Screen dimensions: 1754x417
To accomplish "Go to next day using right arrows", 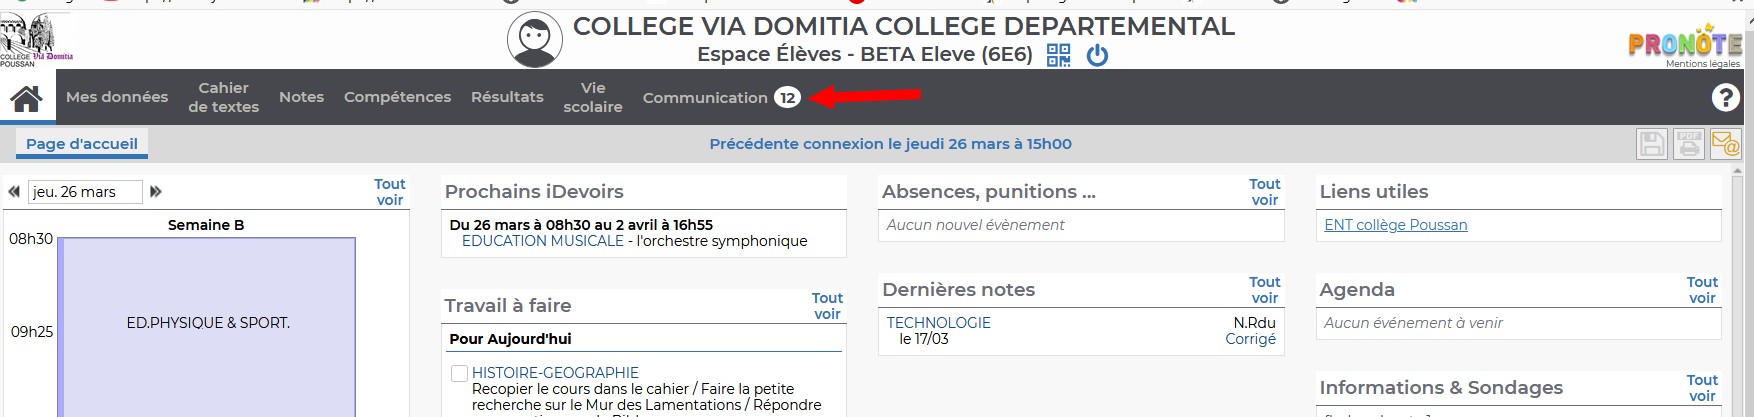I will (156, 191).
